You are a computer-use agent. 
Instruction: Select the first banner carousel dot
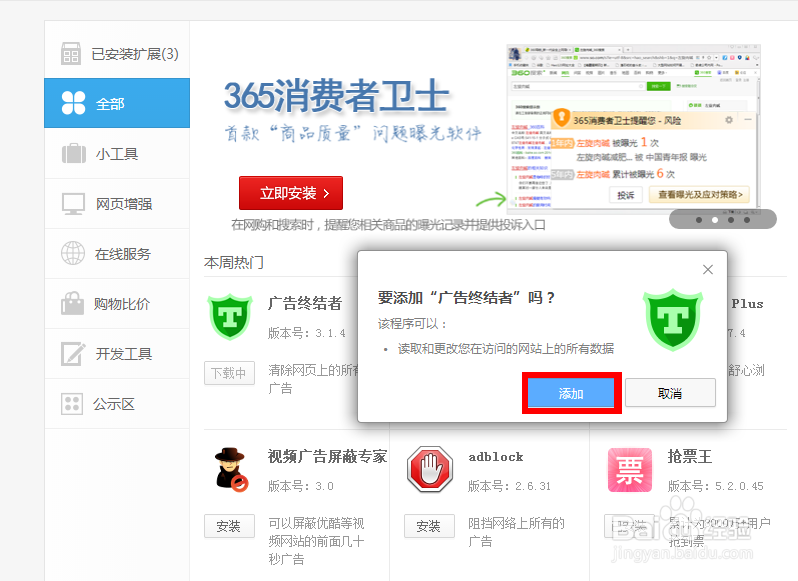[699, 220]
